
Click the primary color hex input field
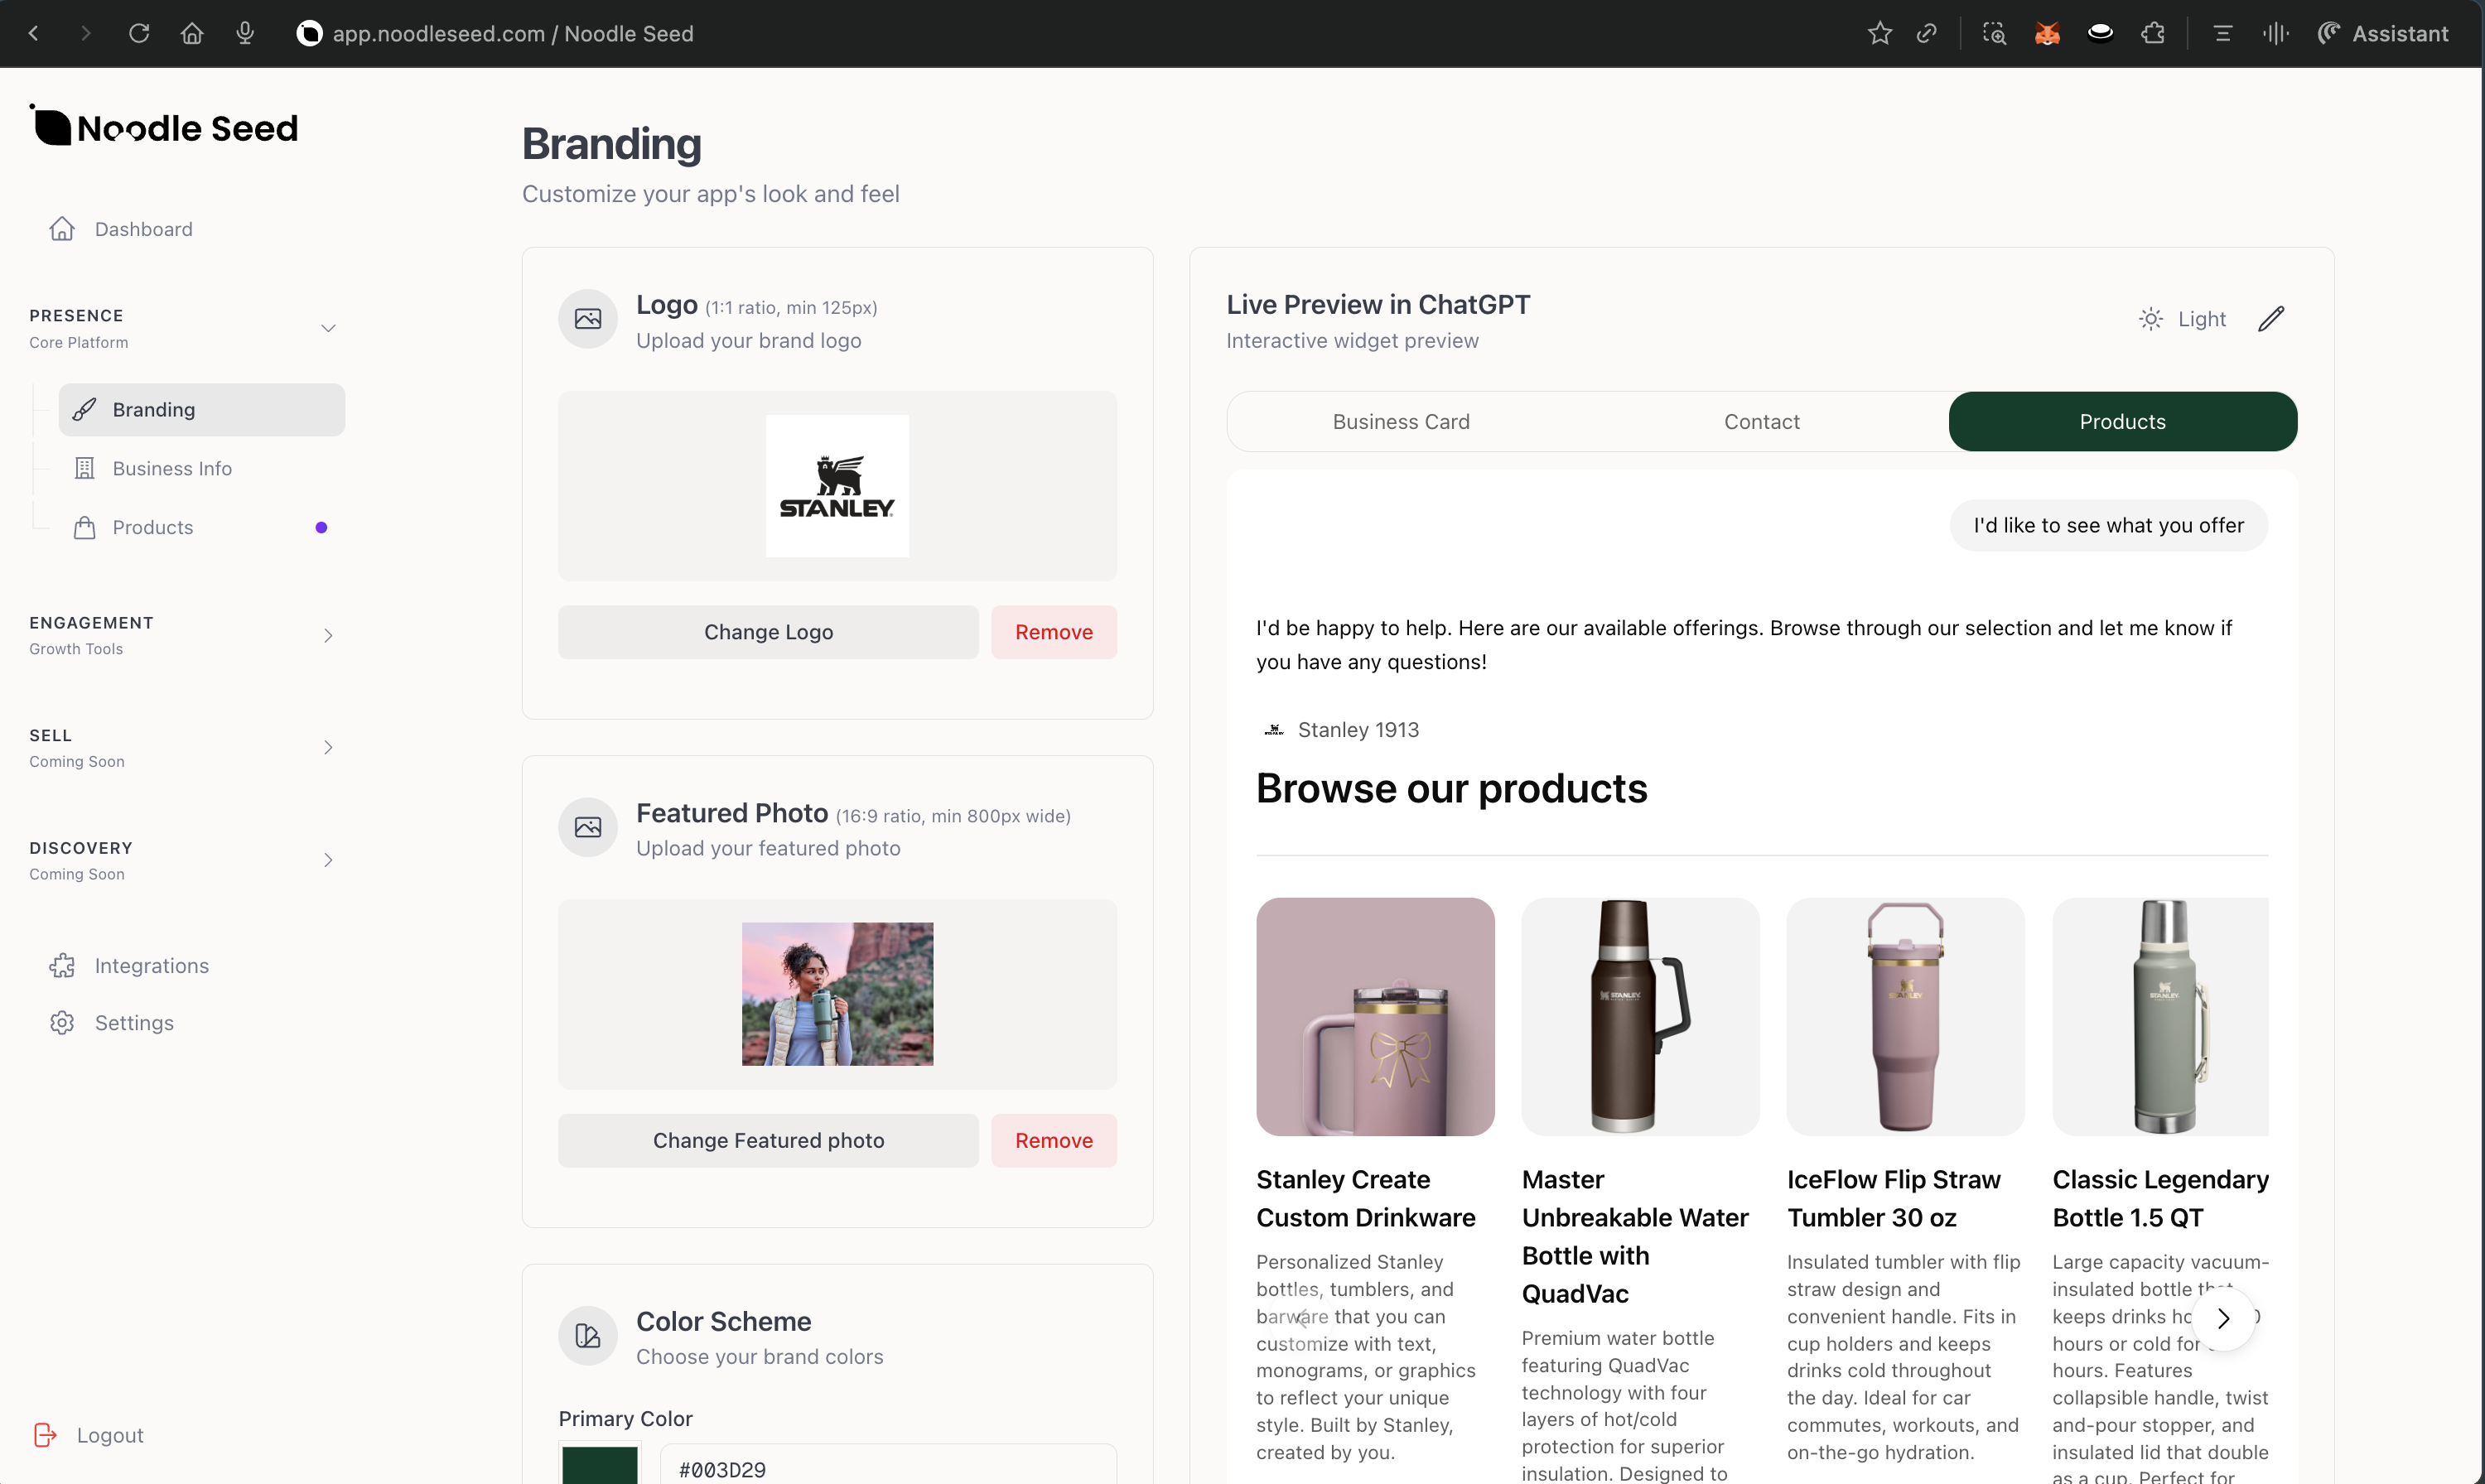click(888, 1469)
